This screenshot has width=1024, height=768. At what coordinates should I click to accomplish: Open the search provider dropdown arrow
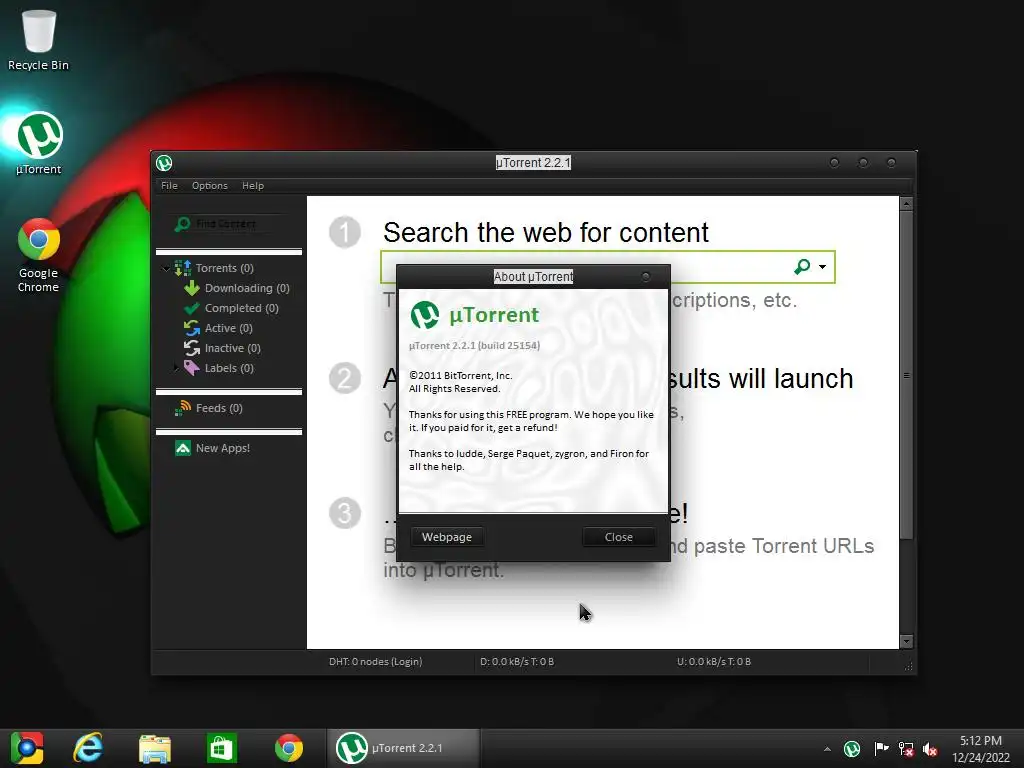(x=822, y=266)
